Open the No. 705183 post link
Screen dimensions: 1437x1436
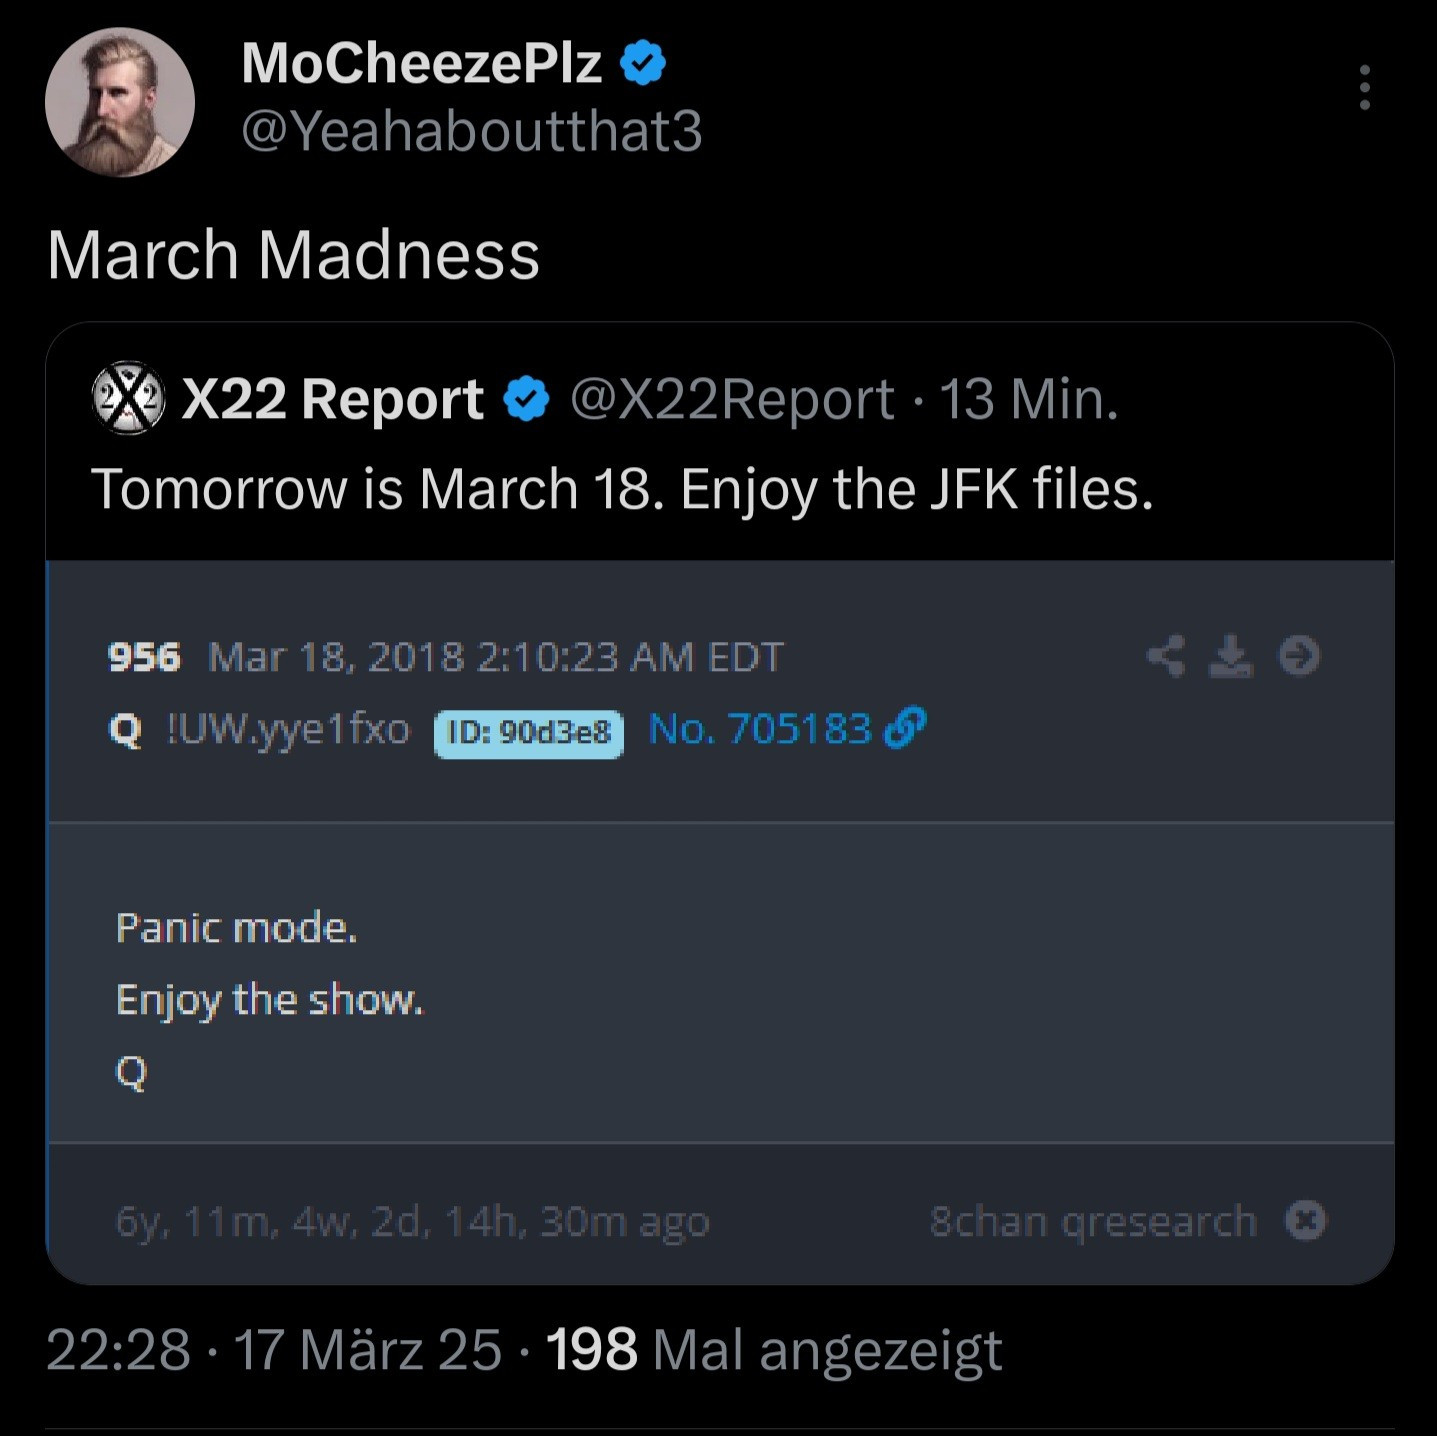(760, 729)
